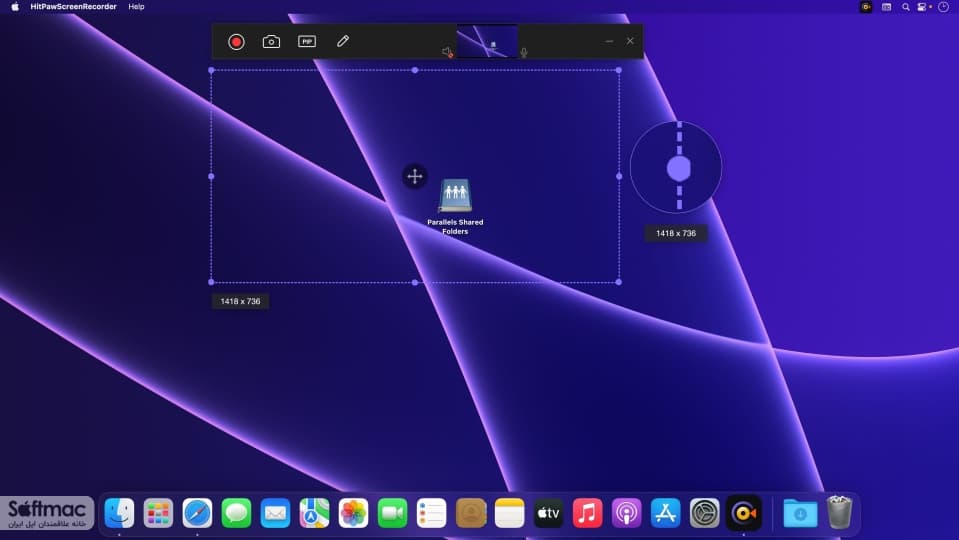The image size is (959, 540).
Task: Open the Apple menu
Action: point(15,7)
